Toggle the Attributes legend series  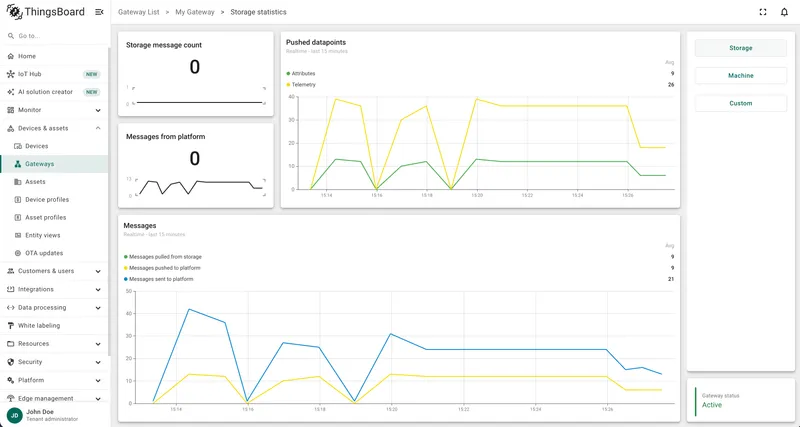[x=301, y=73]
